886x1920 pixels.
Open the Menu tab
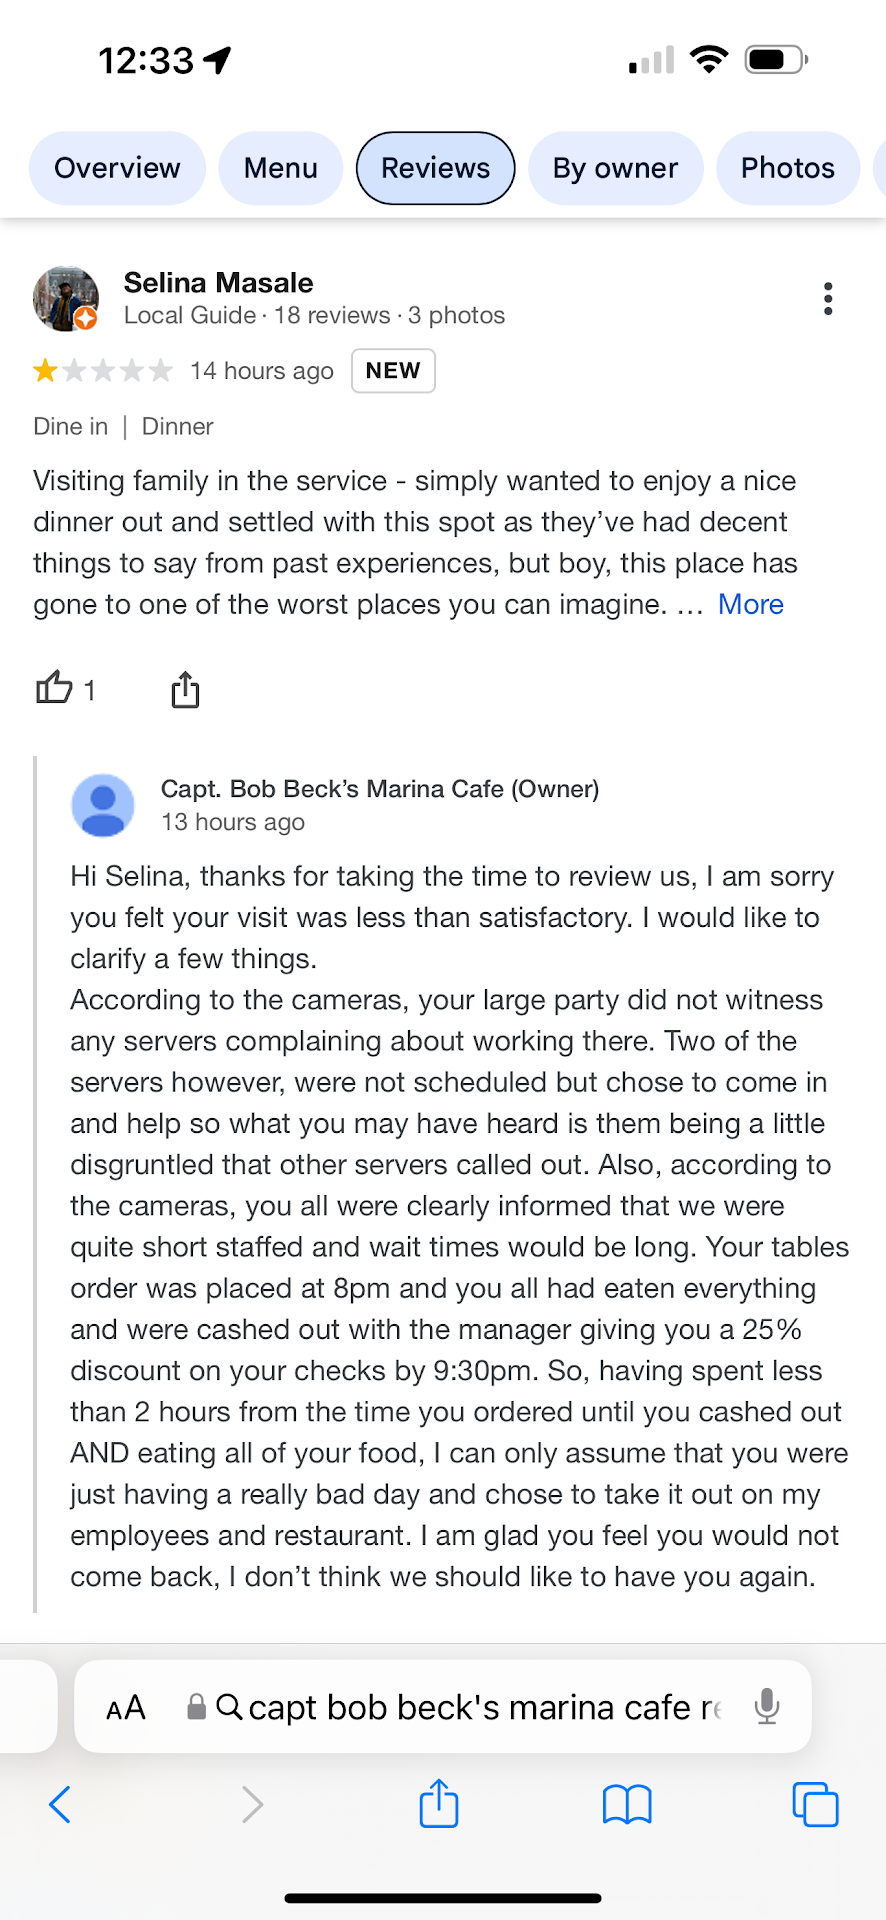tap(281, 168)
